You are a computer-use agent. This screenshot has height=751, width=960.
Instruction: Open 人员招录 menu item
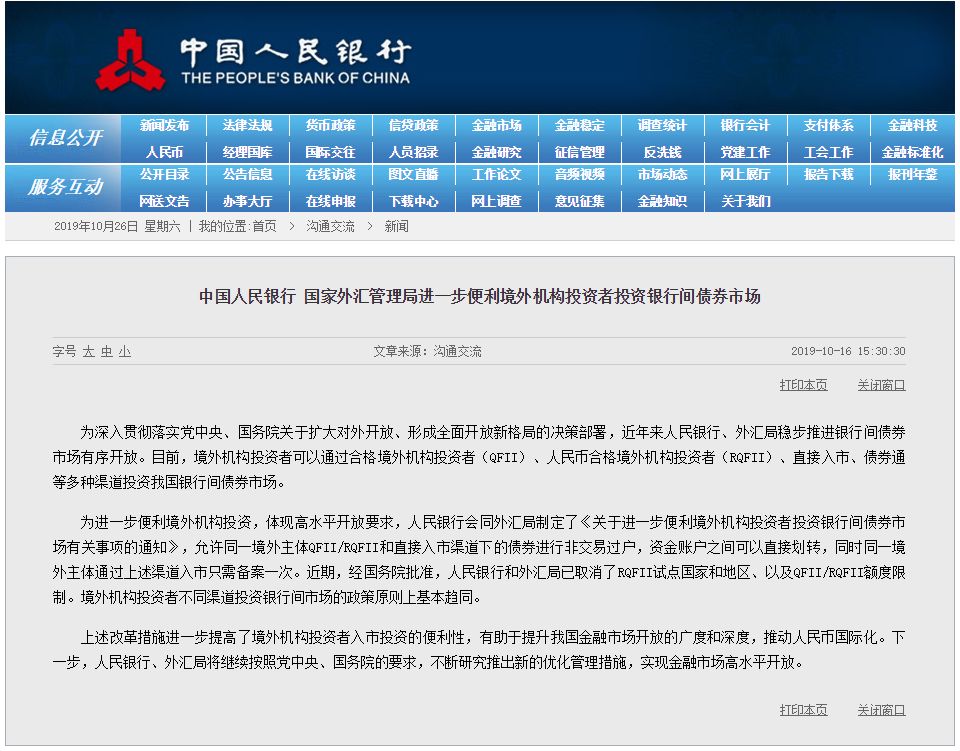click(x=413, y=152)
